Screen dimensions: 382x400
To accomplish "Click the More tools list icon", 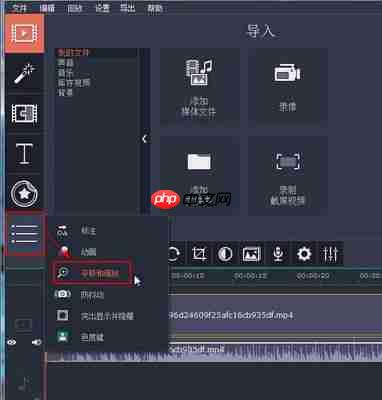I will pyautogui.click(x=25, y=233).
